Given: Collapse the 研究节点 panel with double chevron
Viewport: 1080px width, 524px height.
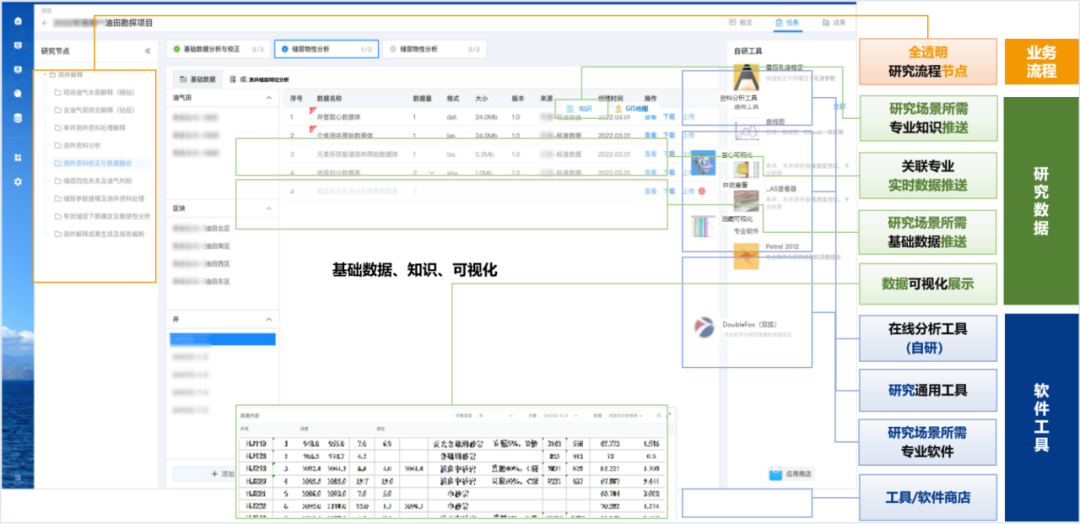Looking at the screenshot, I should tap(148, 50).
